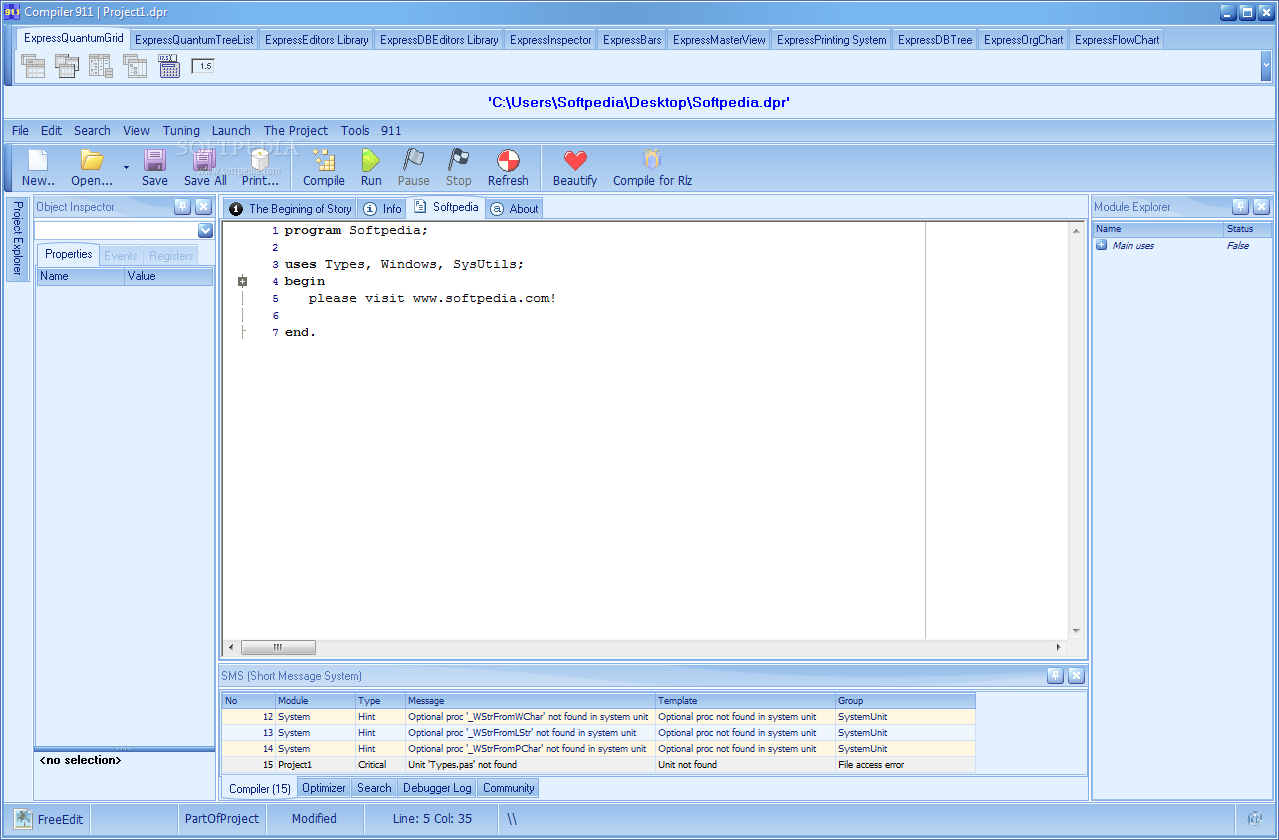This screenshot has width=1279, height=840.
Task: Click the Save floppy disk icon
Action: click(155, 160)
